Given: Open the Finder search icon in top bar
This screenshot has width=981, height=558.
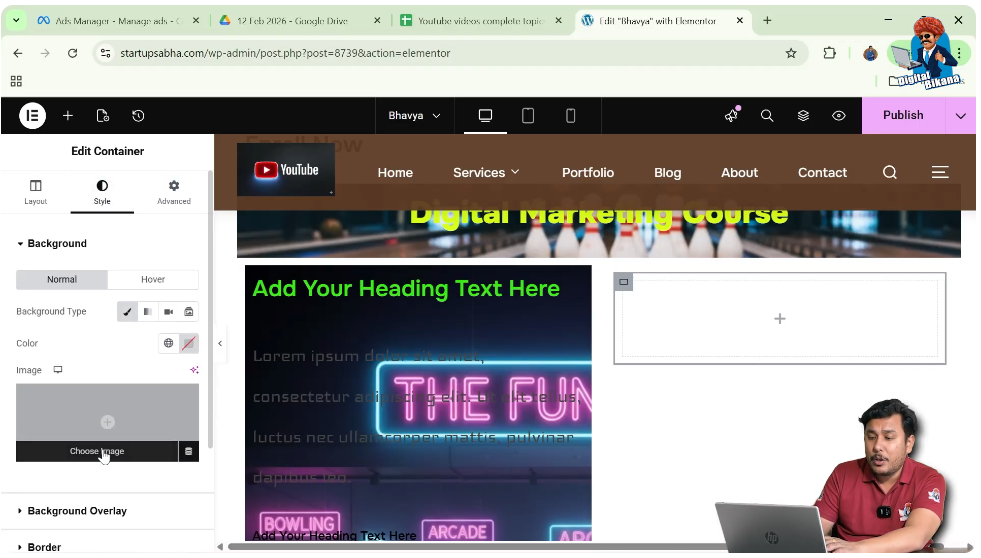Looking at the screenshot, I should pos(767,116).
